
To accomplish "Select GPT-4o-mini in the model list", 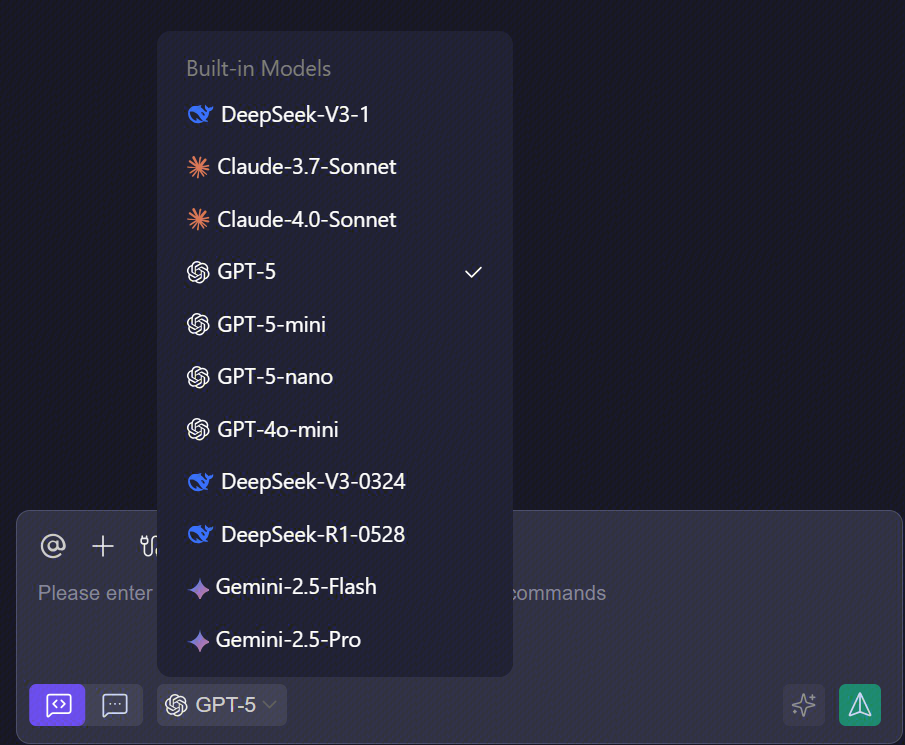I will pyautogui.click(x=278, y=429).
